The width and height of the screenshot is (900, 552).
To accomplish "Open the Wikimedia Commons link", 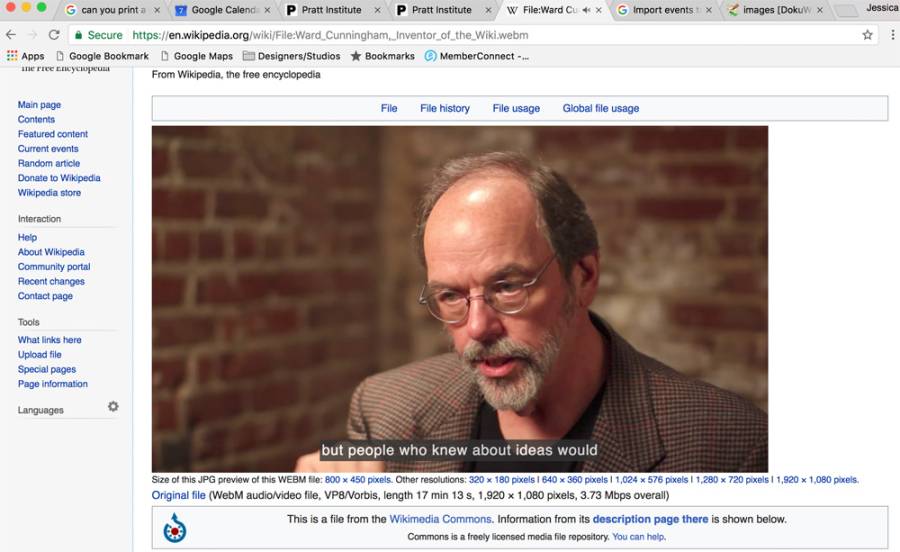I will [440, 519].
